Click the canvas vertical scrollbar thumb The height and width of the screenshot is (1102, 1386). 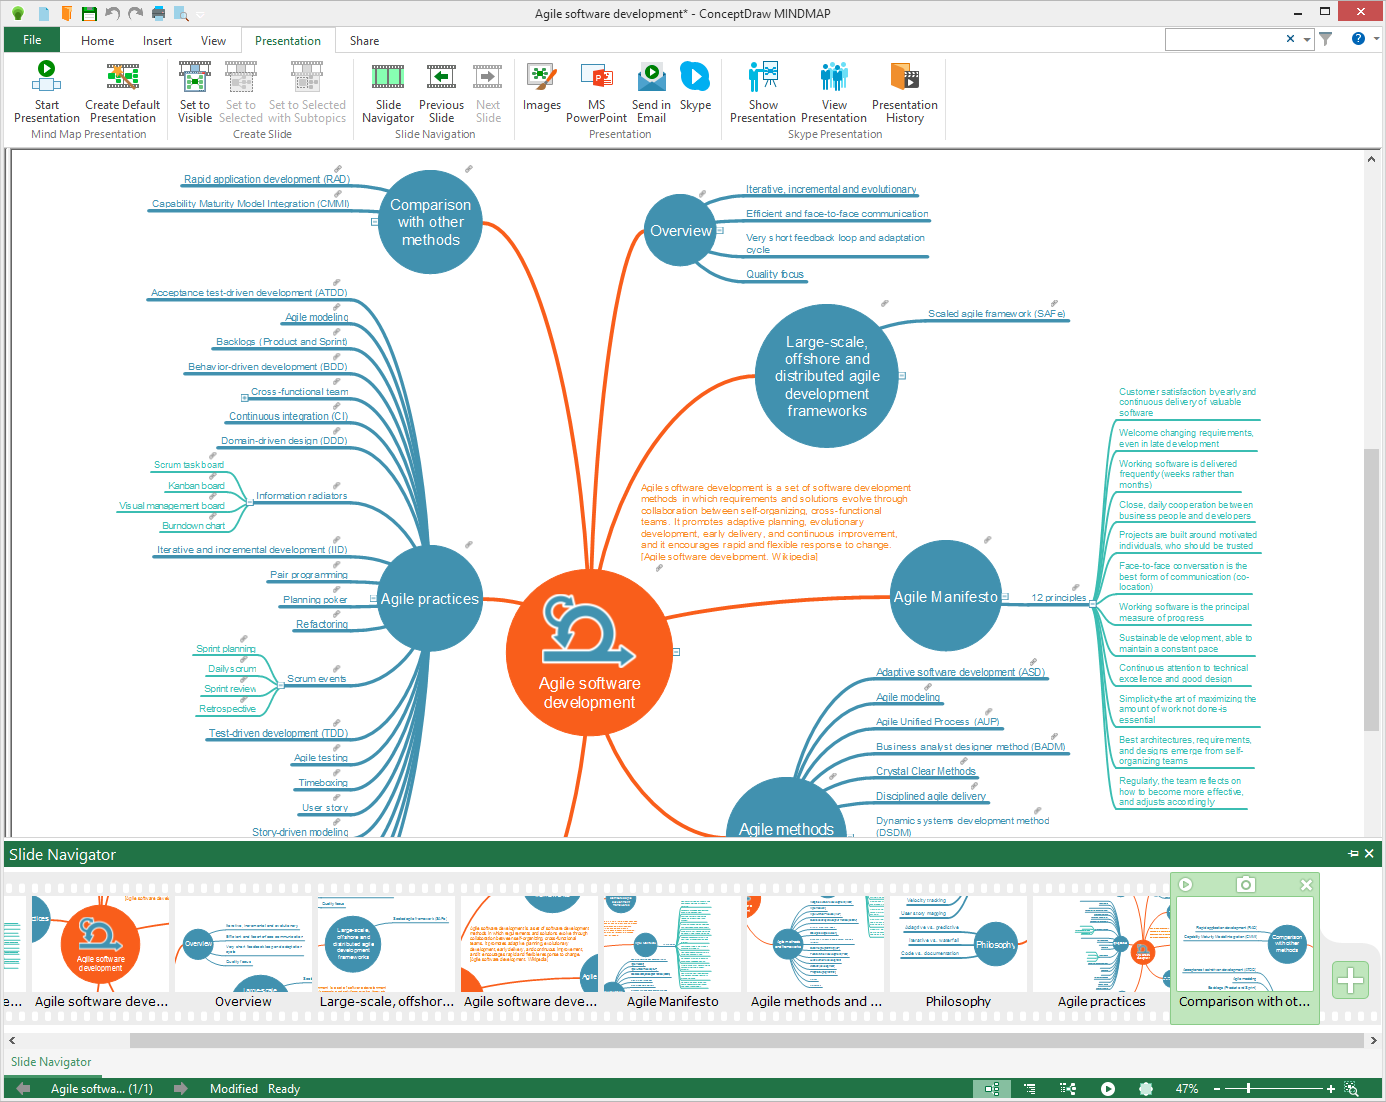point(1371,590)
